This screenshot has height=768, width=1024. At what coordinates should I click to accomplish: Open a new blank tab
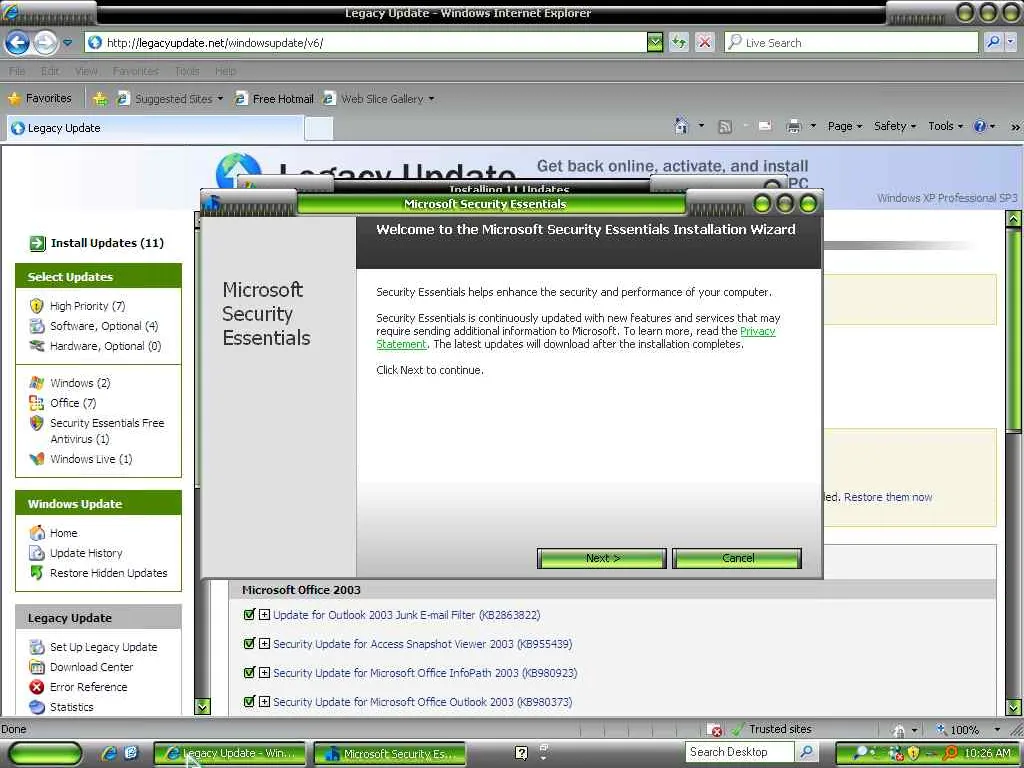(x=319, y=129)
